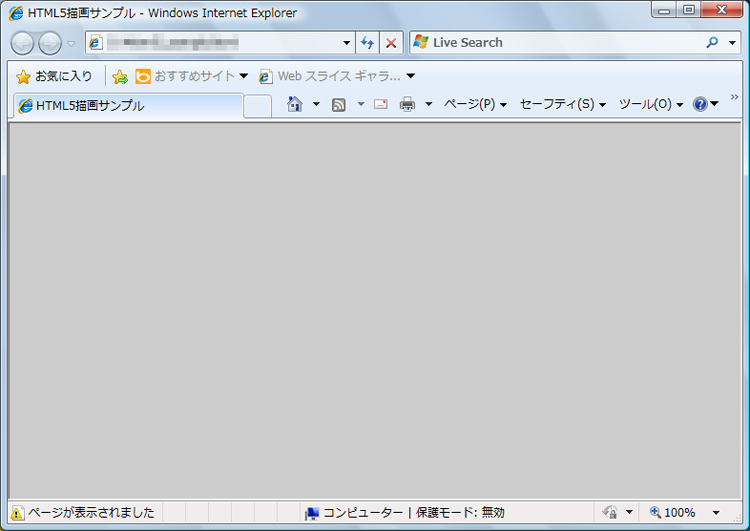
Task: Open a new blank tab
Action: [x=257, y=106]
